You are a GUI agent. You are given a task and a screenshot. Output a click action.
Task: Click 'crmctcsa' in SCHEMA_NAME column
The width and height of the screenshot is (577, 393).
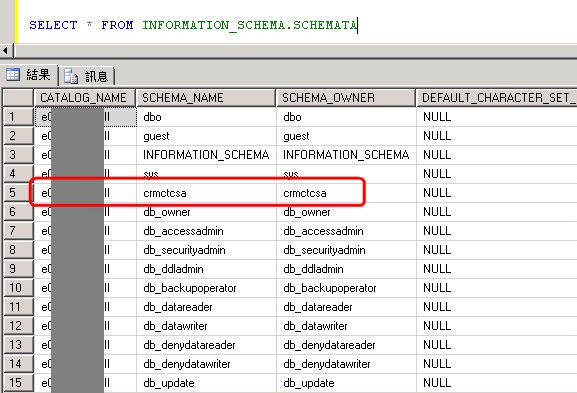pyautogui.click(x=165, y=193)
